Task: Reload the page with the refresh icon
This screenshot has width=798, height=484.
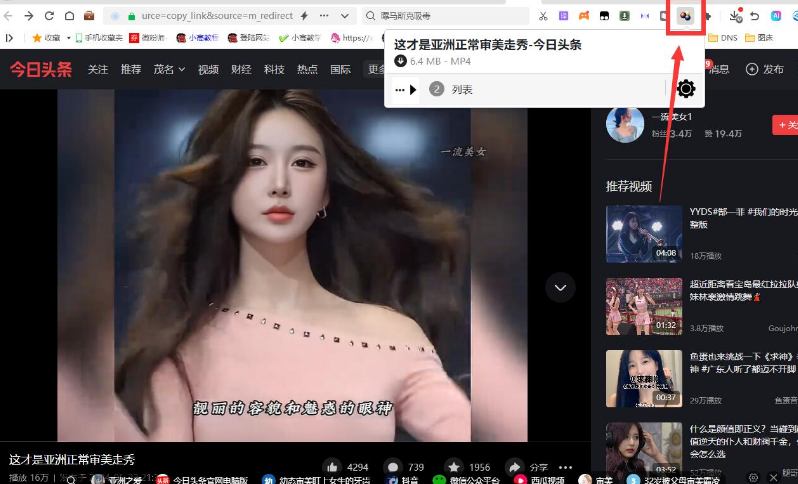Action: [49, 16]
